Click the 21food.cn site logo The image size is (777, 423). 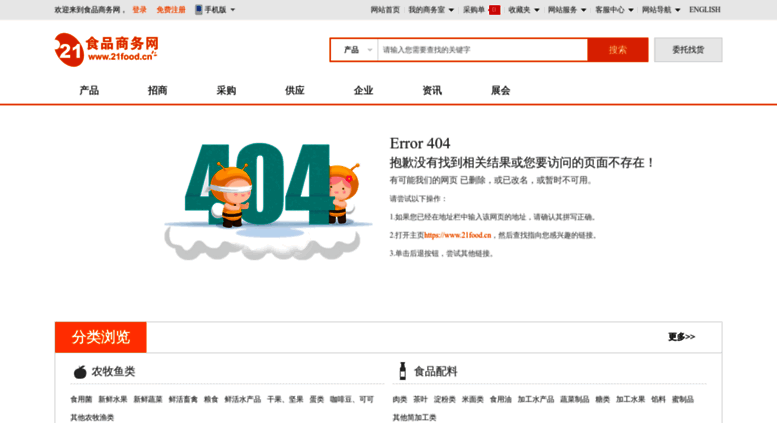(x=107, y=50)
